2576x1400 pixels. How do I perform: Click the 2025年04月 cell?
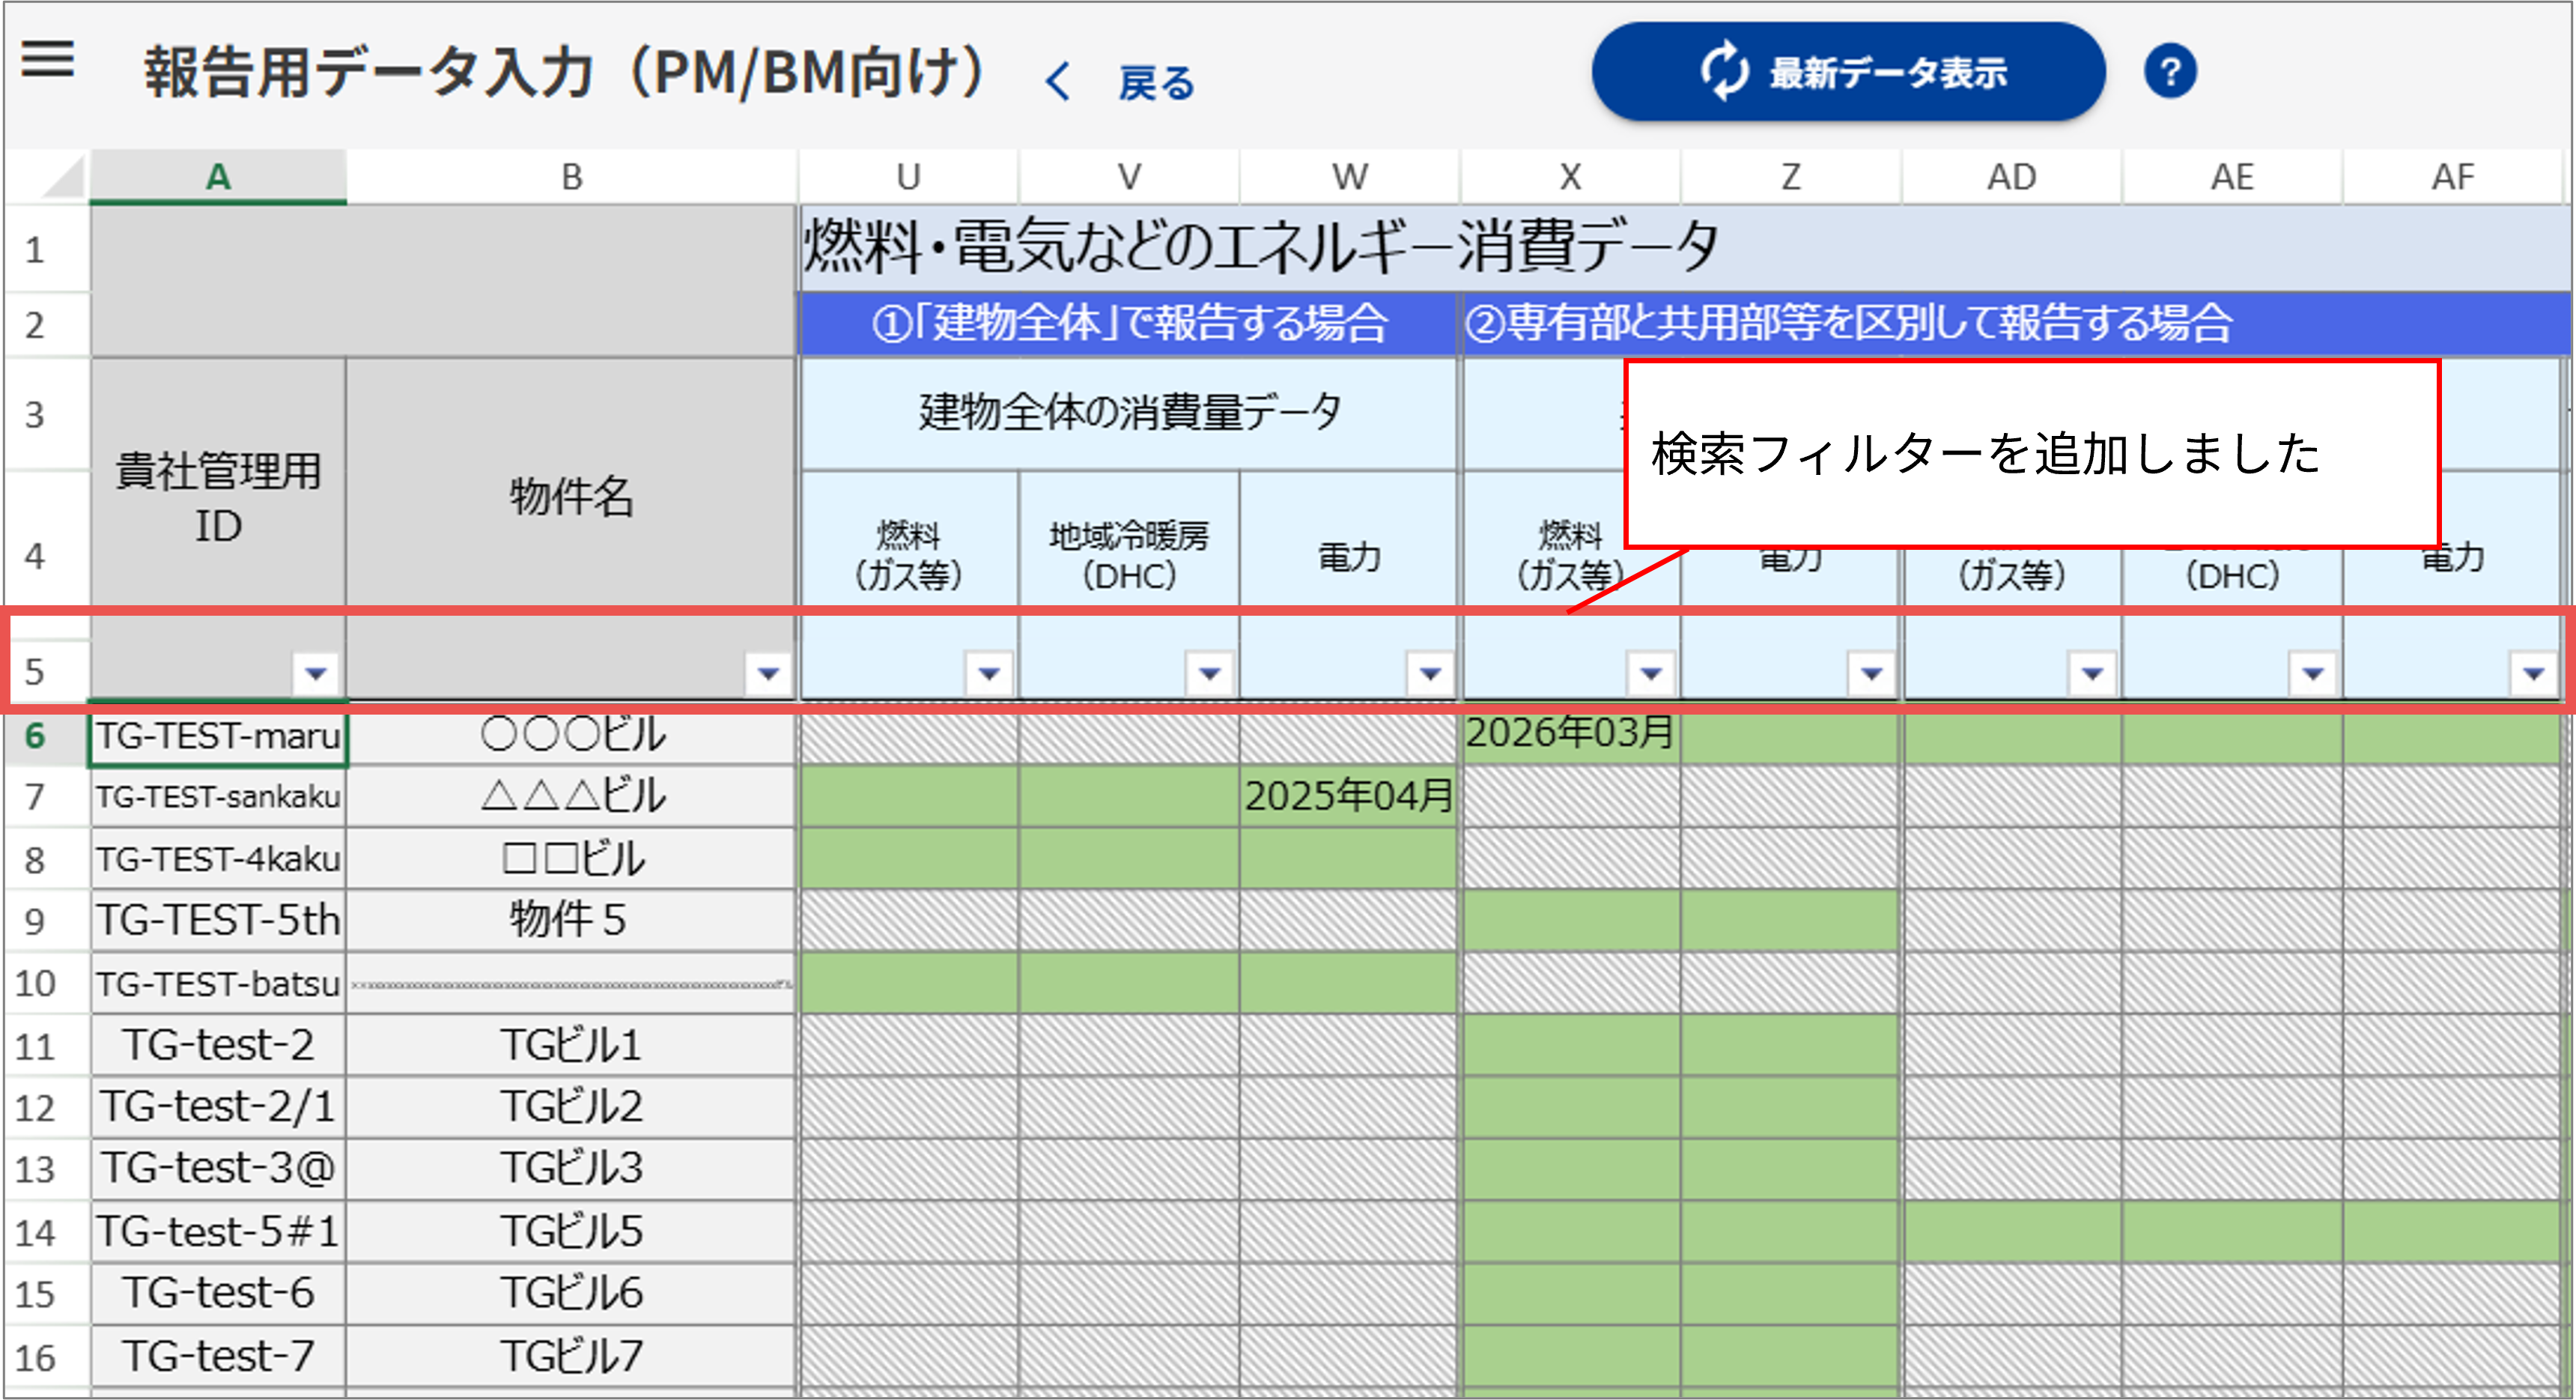pos(1348,797)
